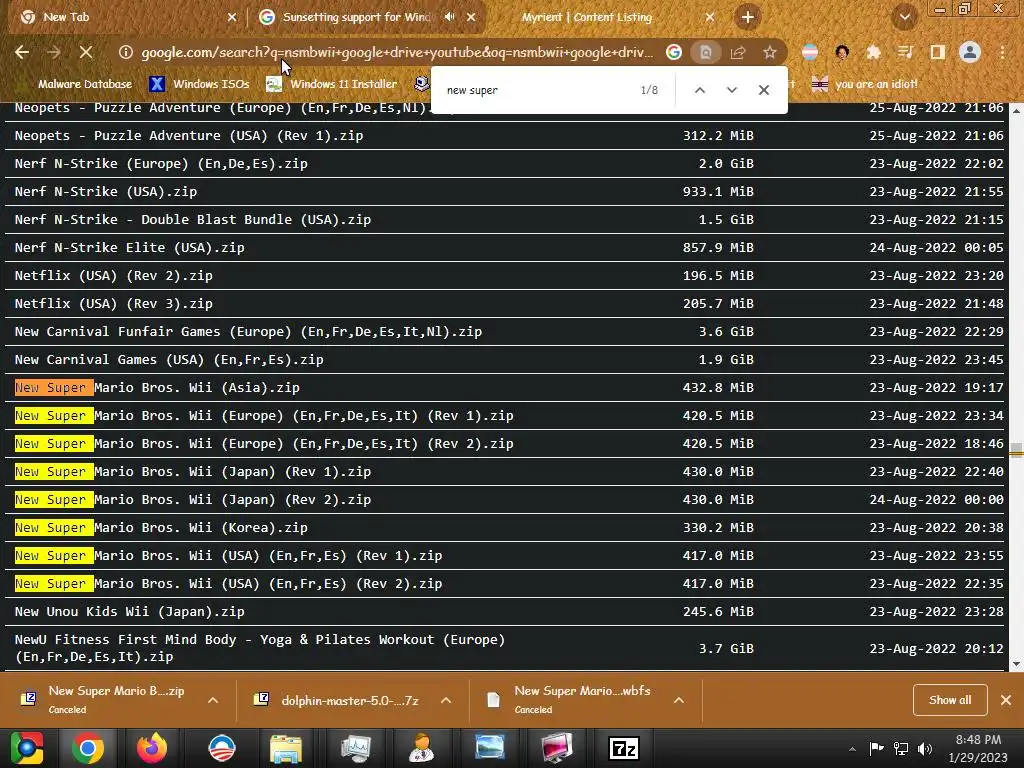The height and width of the screenshot is (768, 1024).
Task: Open the taskbar clock and date
Action: tap(977, 748)
